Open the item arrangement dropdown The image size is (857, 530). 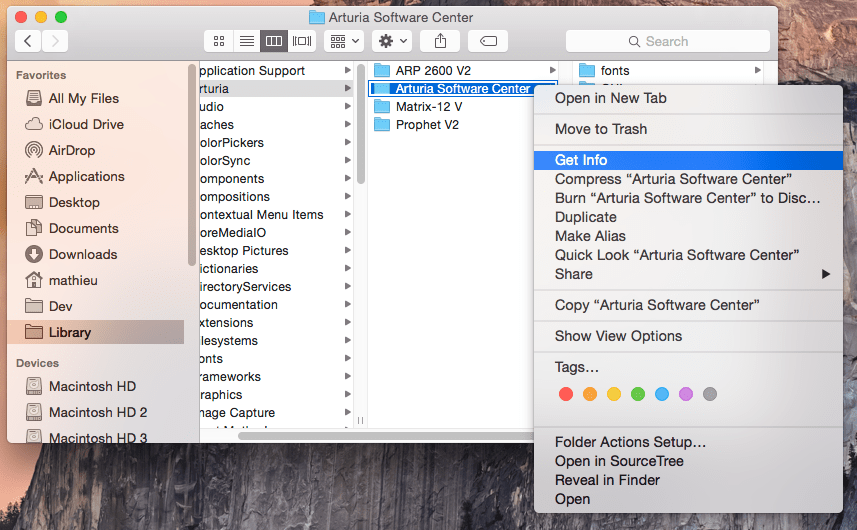[344, 41]
